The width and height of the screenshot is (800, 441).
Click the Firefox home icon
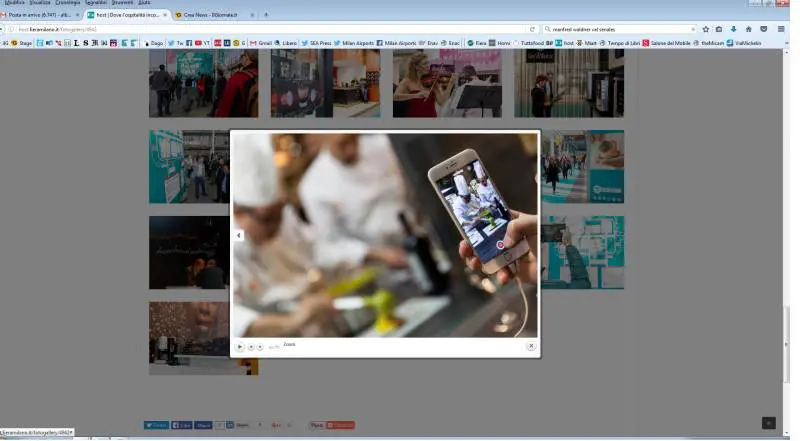pyautogui.click(x=748, y=29)
